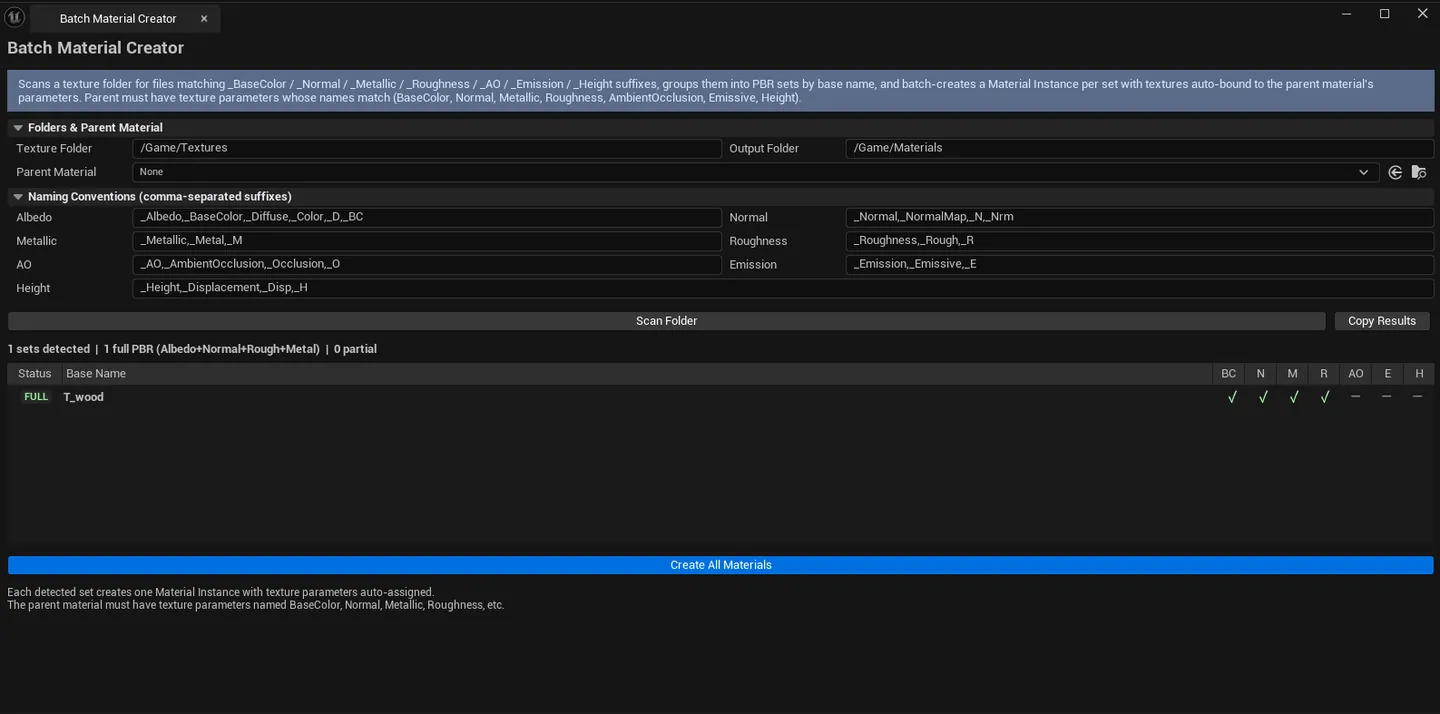Click the M checkmark for T_wood
The height and width of the screenshot is (714, 1440).
tap(1294, 397)
